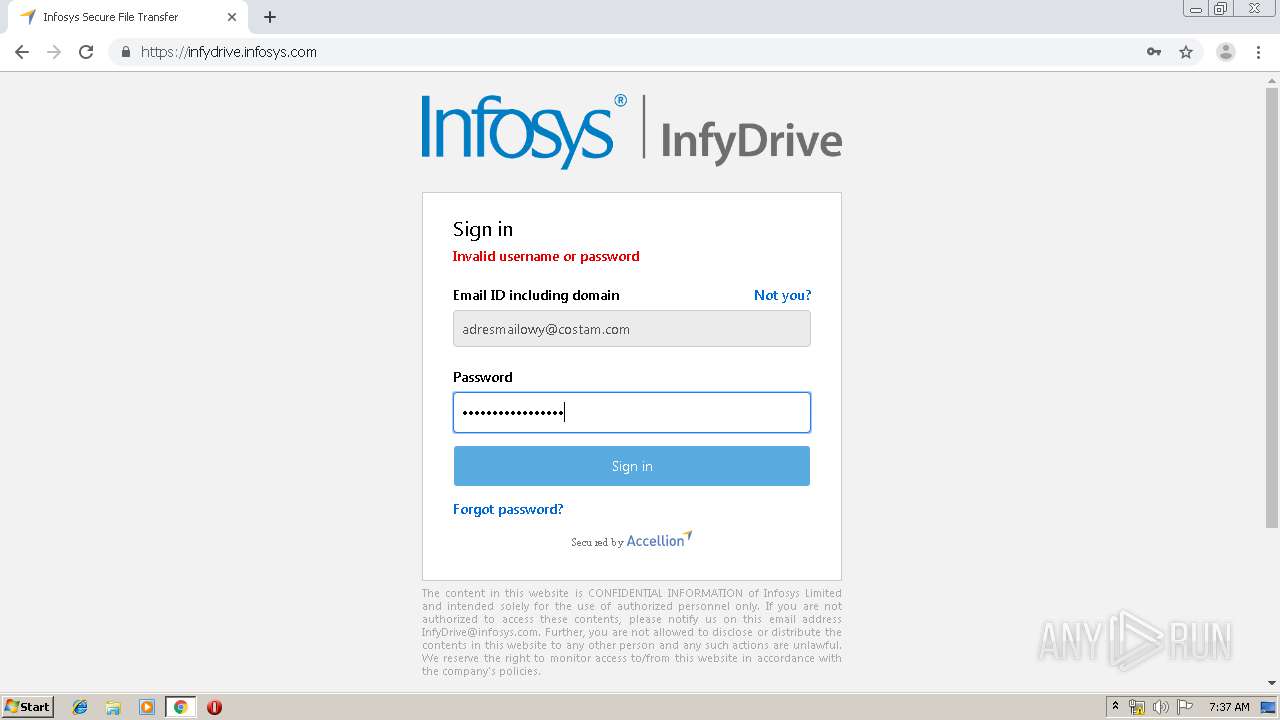This screenshot has height=720, width=1280.
Task: Click the volume speaker tray icon
Action: [x=1160, y=707]
